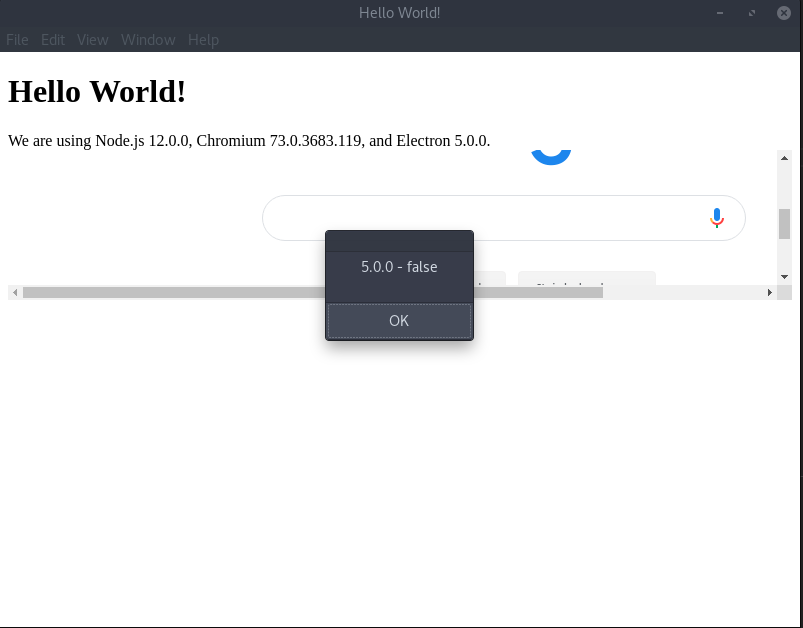
Task: Click the left arrow of the horizontal scrollbar
Action: coord(15,291)
